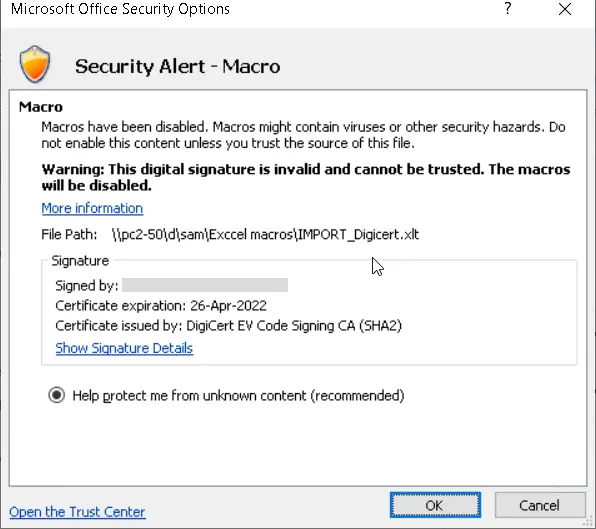Select the Help protect me radio button
This screenshot has height=529, width=596.
coord(57,395)
